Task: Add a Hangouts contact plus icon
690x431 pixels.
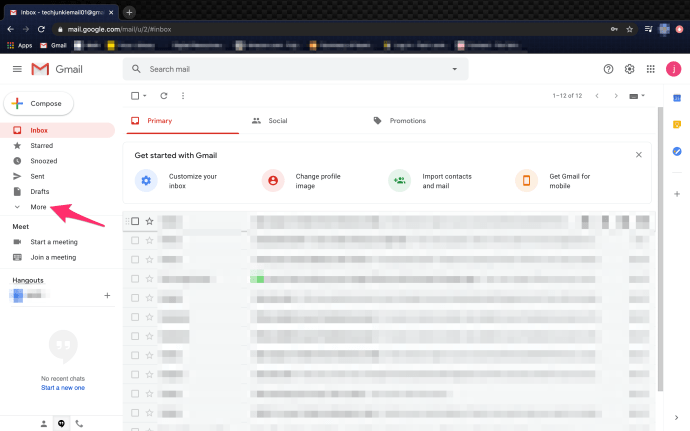Action: (107, 295)
